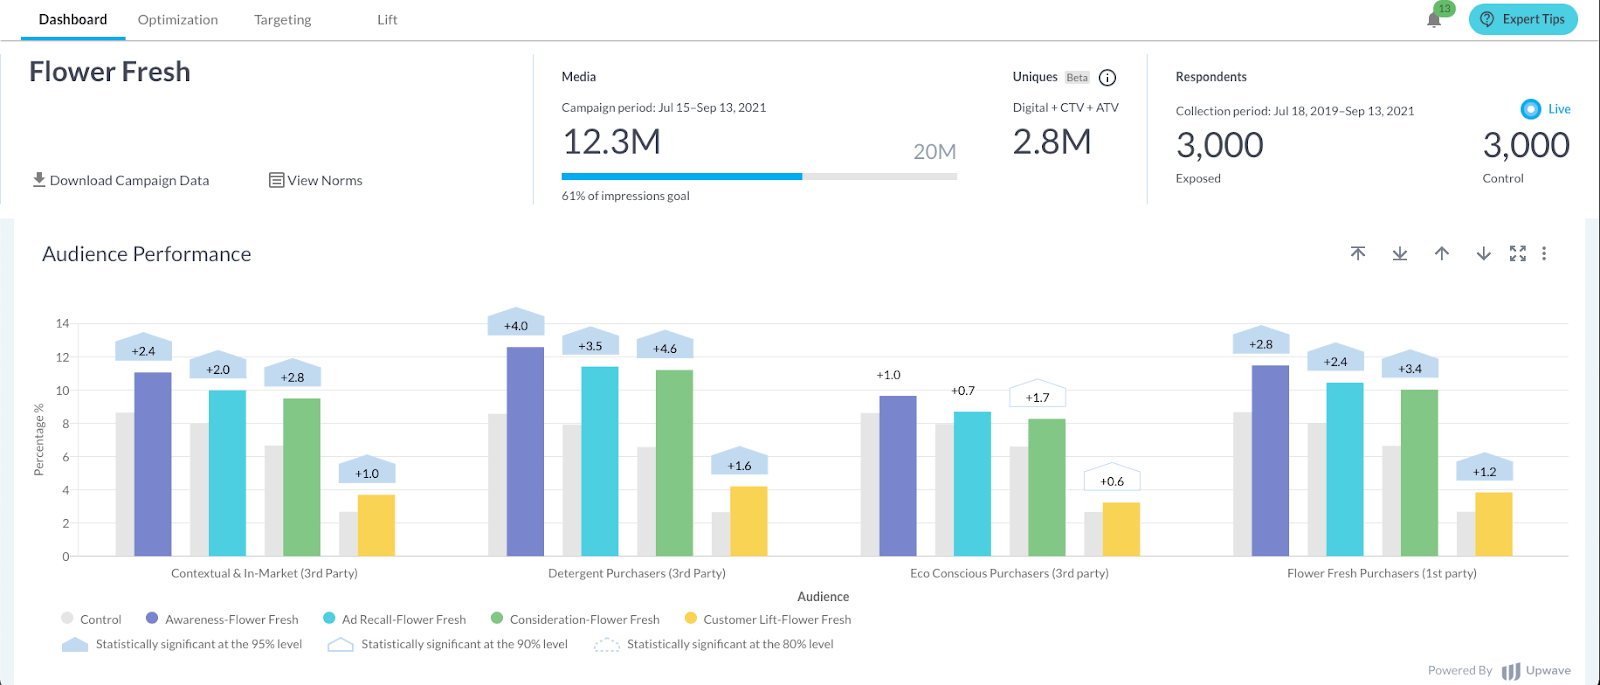Screen dimensions: 1600x685
Task: Click the Contextual & In-Market (3rd Party) axis label
Action: pos(264,574)
